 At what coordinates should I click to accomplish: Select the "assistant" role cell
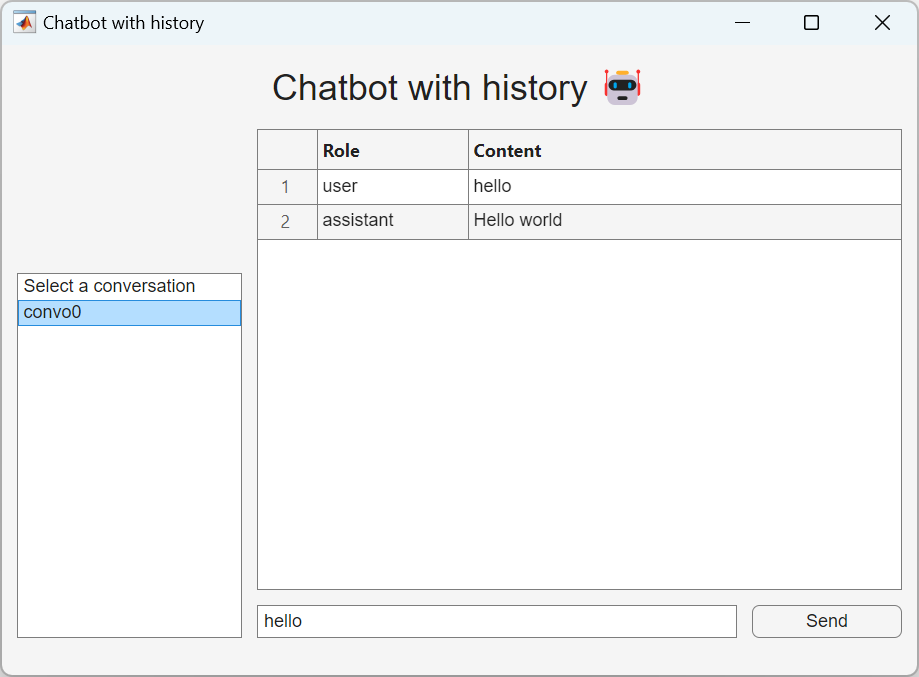[x=392, y=221]
